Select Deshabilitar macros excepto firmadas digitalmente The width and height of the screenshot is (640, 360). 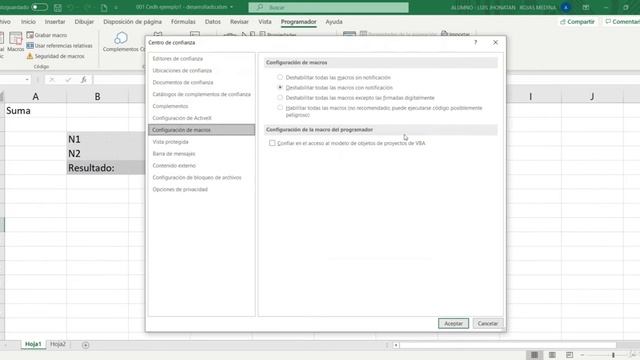click(280, 98)
